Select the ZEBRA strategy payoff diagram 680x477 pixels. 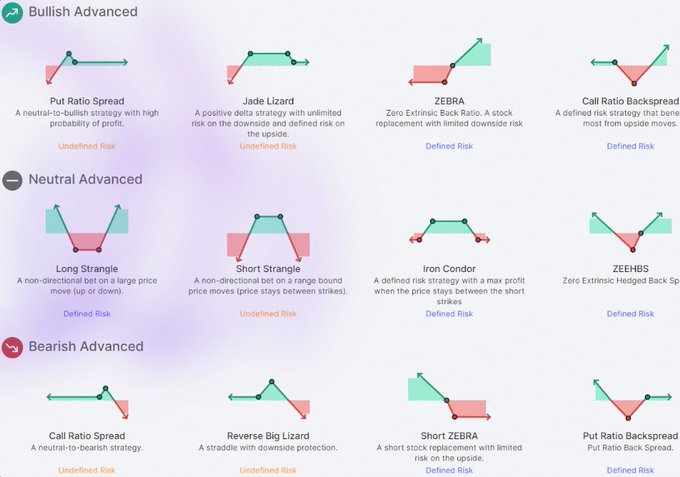click(449, 66)
